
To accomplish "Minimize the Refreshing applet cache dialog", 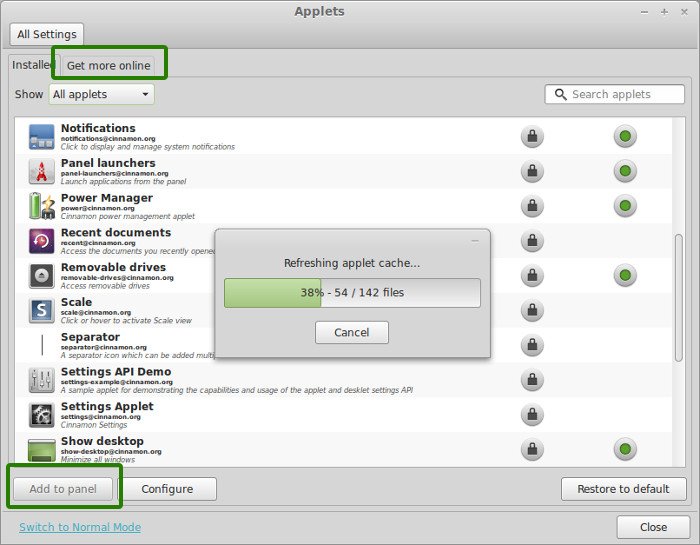I will point(475,241).
